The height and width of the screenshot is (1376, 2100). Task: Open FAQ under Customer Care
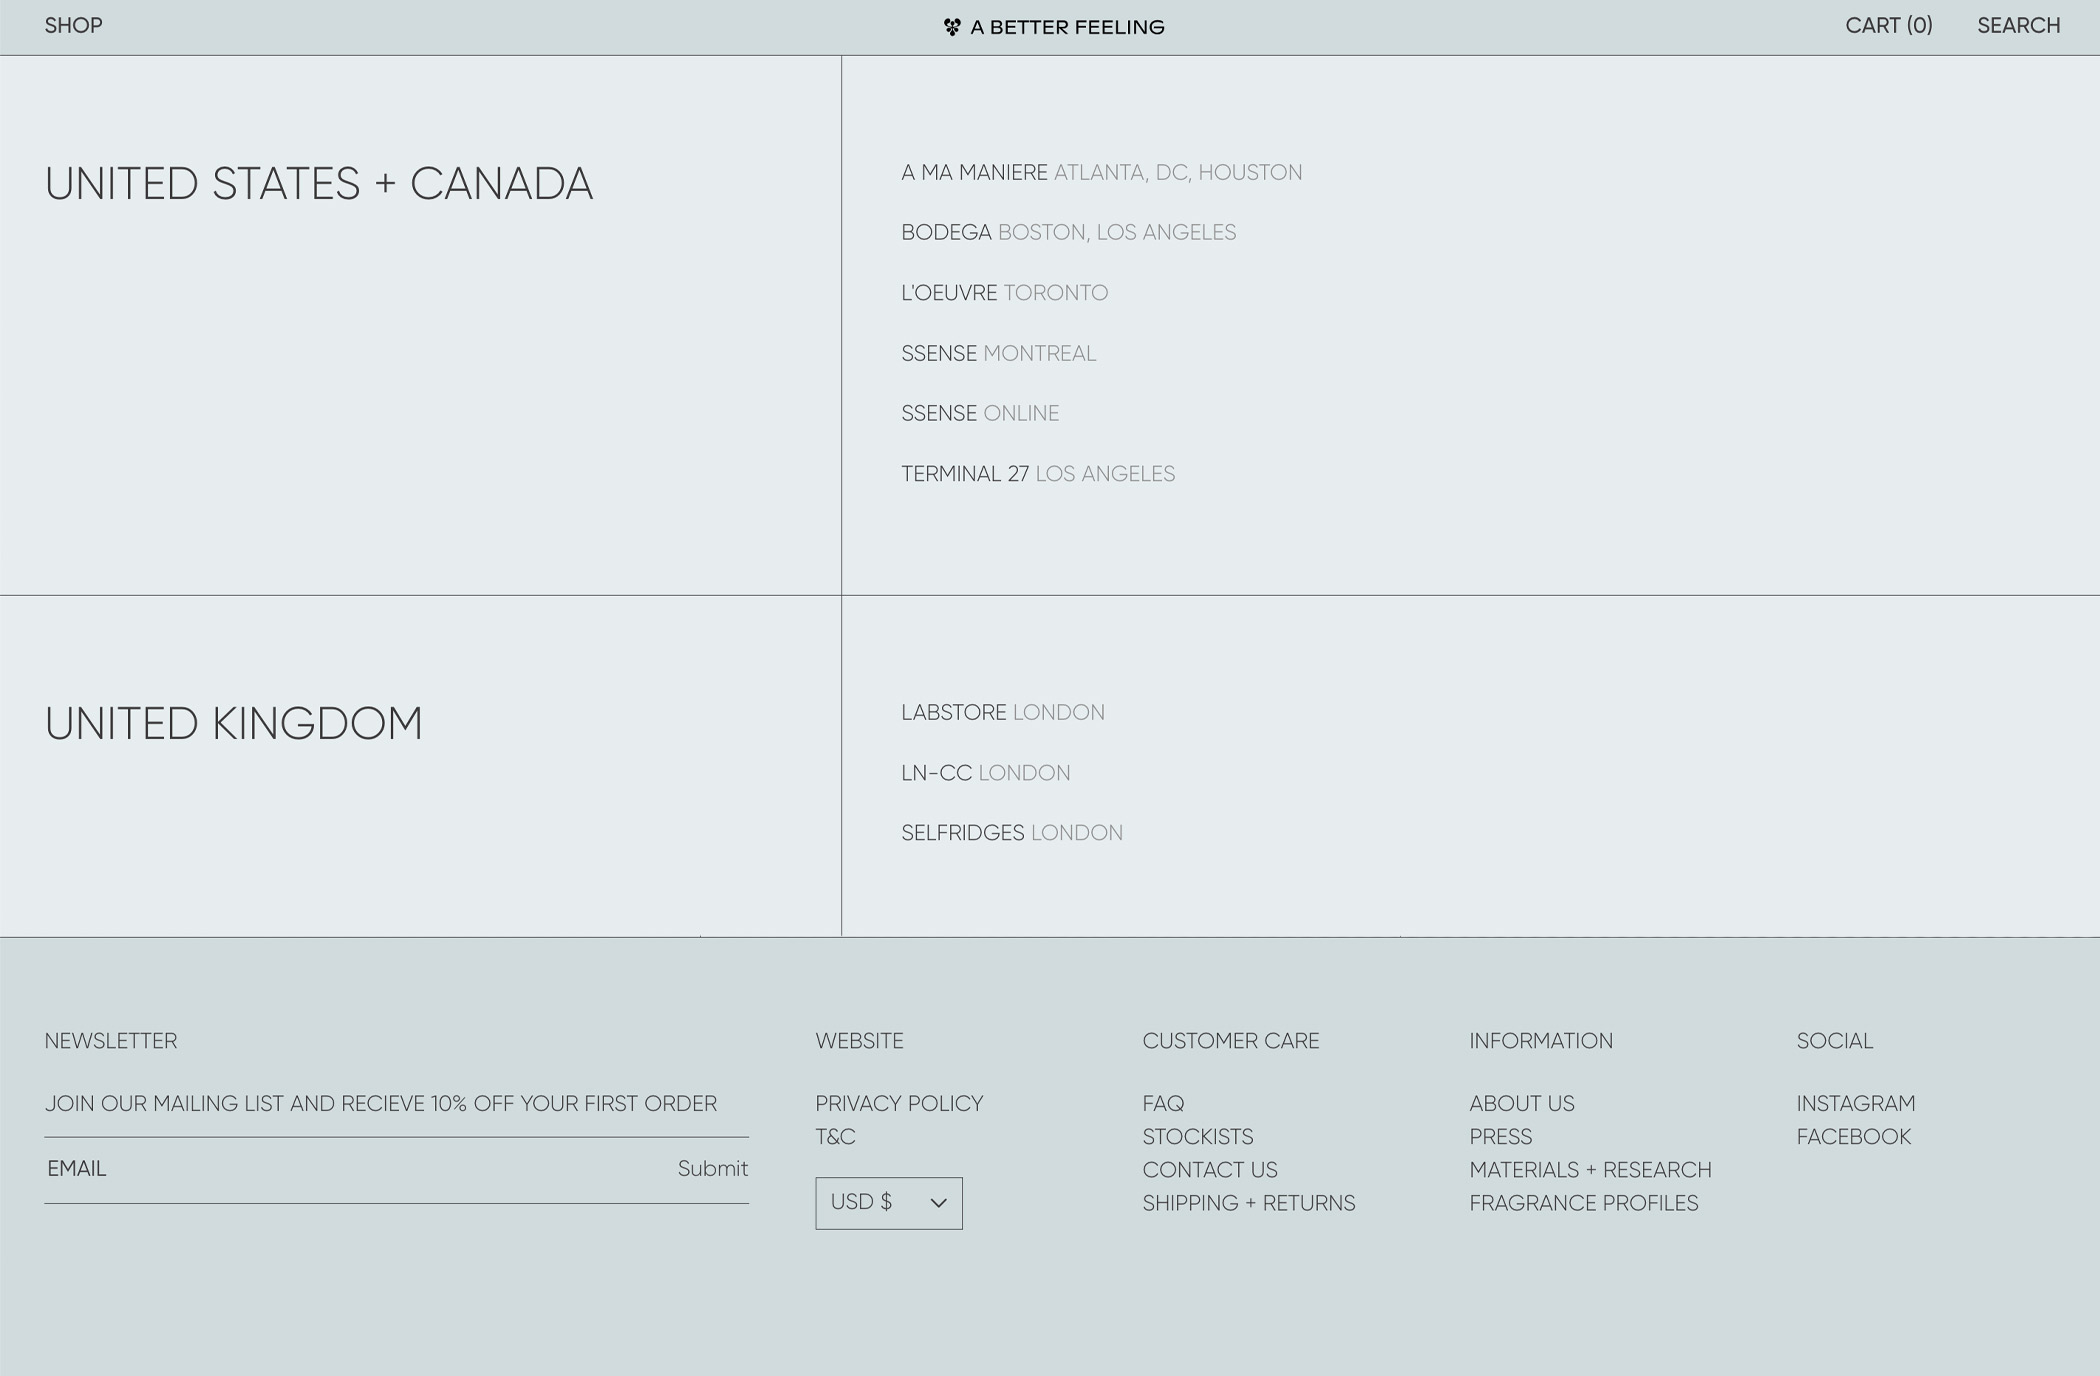(x=1163, y=1103)
